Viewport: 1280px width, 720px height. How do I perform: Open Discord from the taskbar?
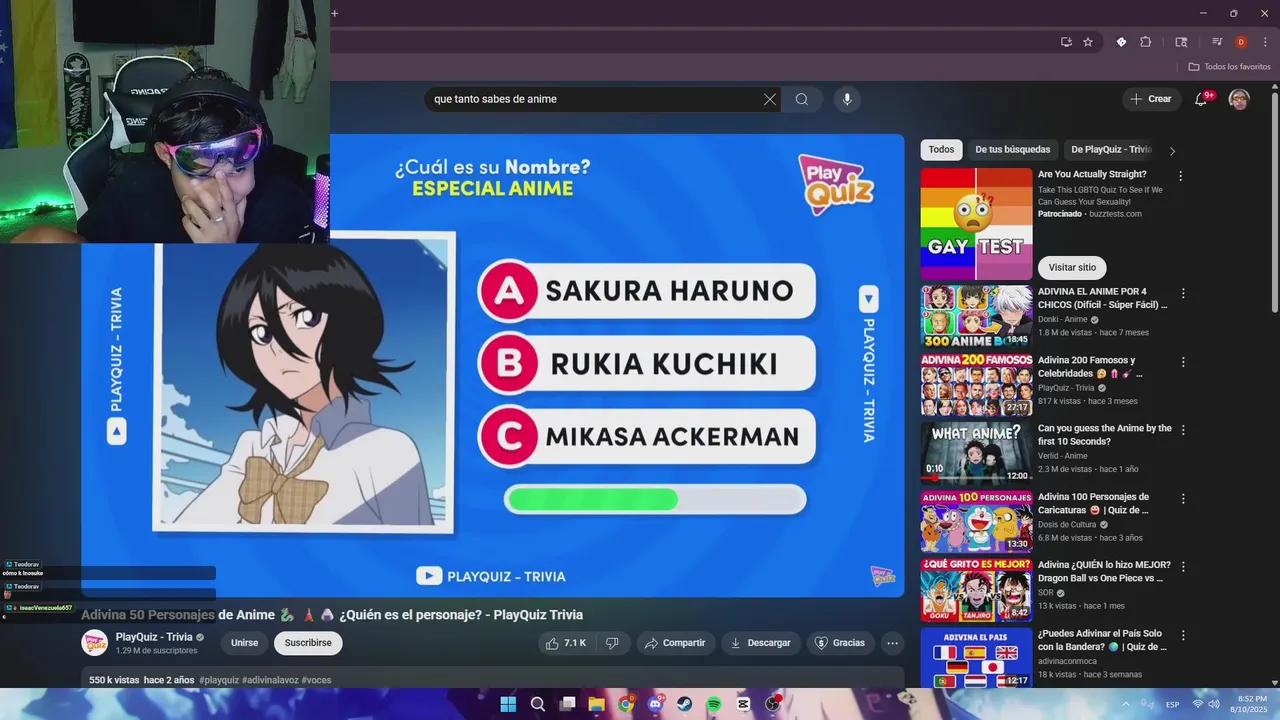click(x=655, y=704)
